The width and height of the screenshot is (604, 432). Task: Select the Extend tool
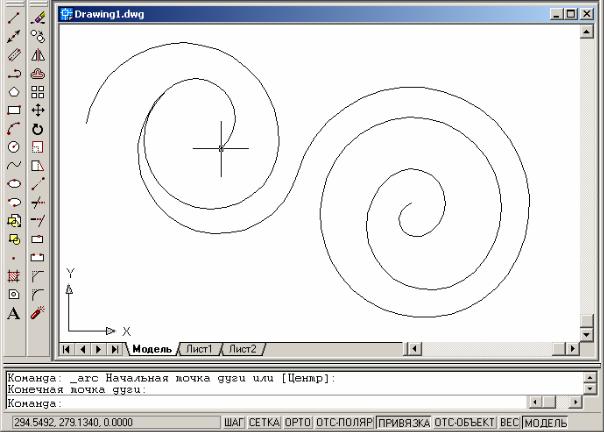(x=38, y=221)
